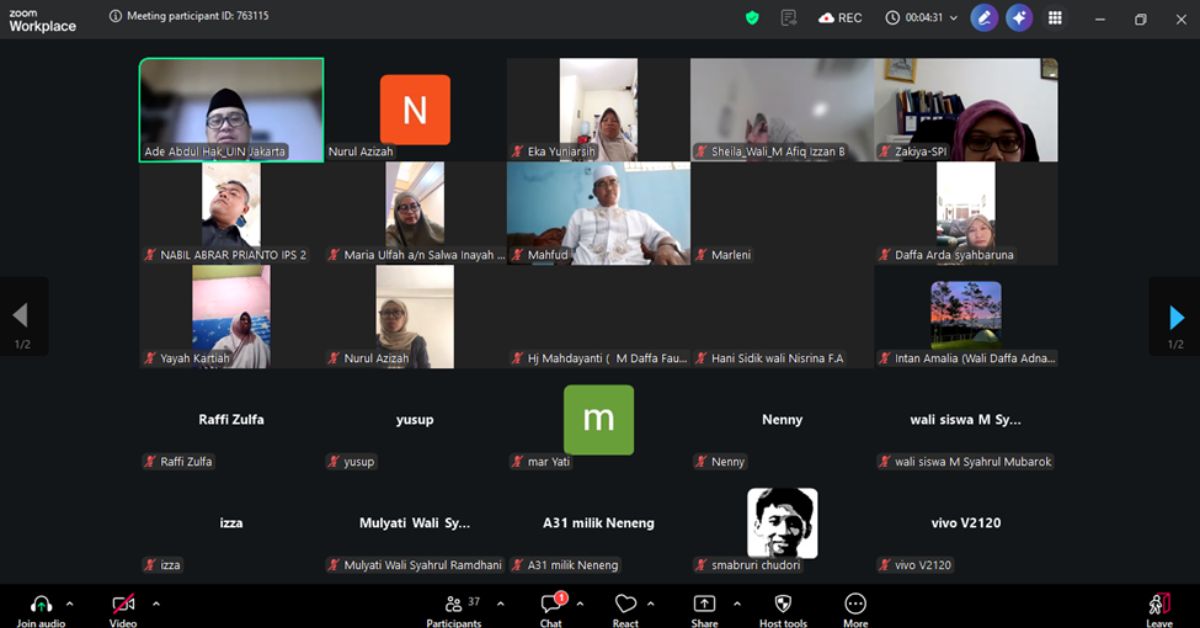The height and width of the screenshot is (628, 1200).
Task: Click Join audio headphone button
Action: tap(41, 606)
